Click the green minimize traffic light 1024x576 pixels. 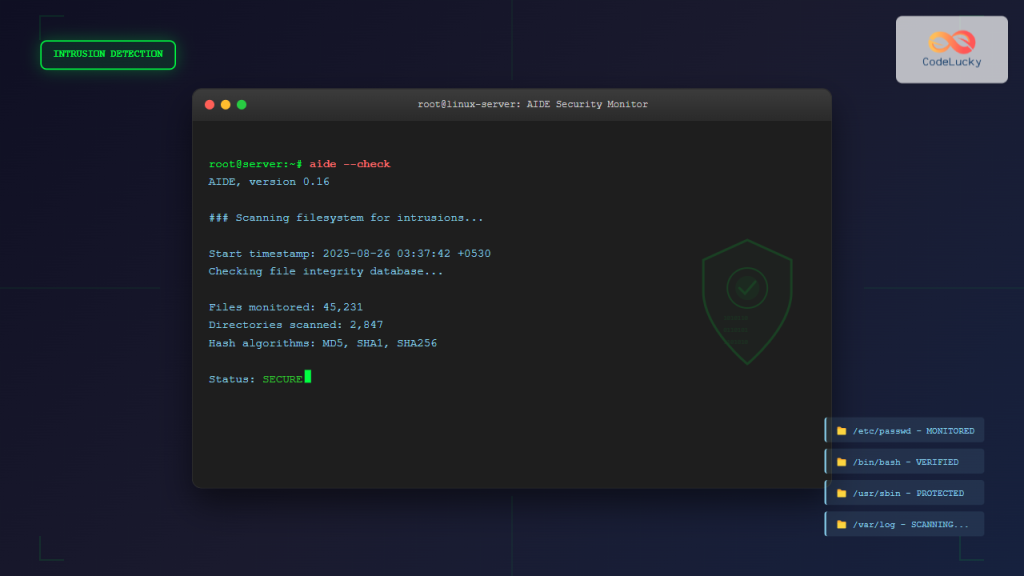click(241, 104)
